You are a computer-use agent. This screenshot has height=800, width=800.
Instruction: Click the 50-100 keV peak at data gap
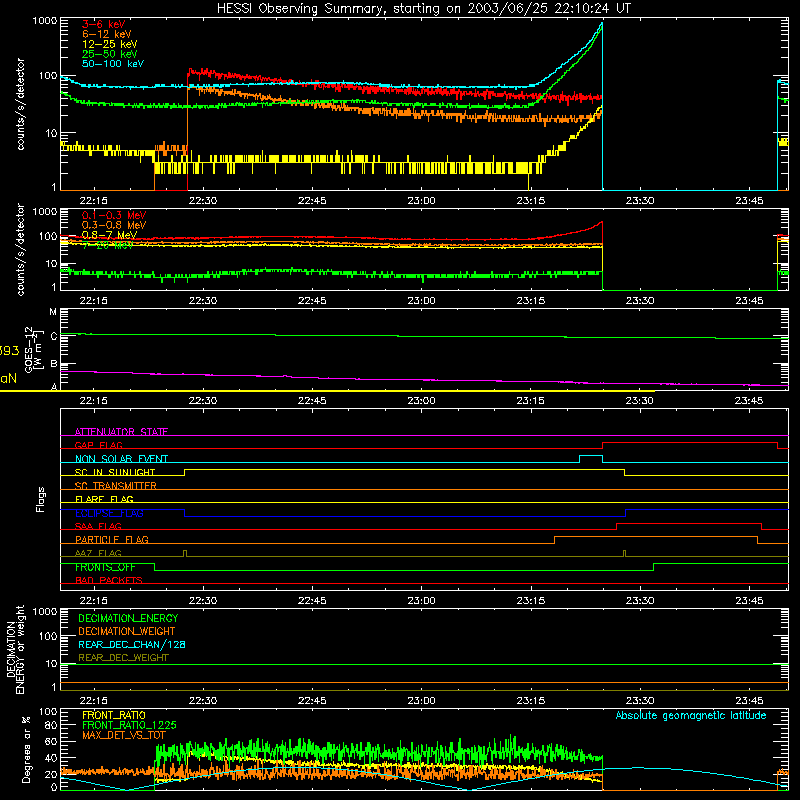point(602,23)
